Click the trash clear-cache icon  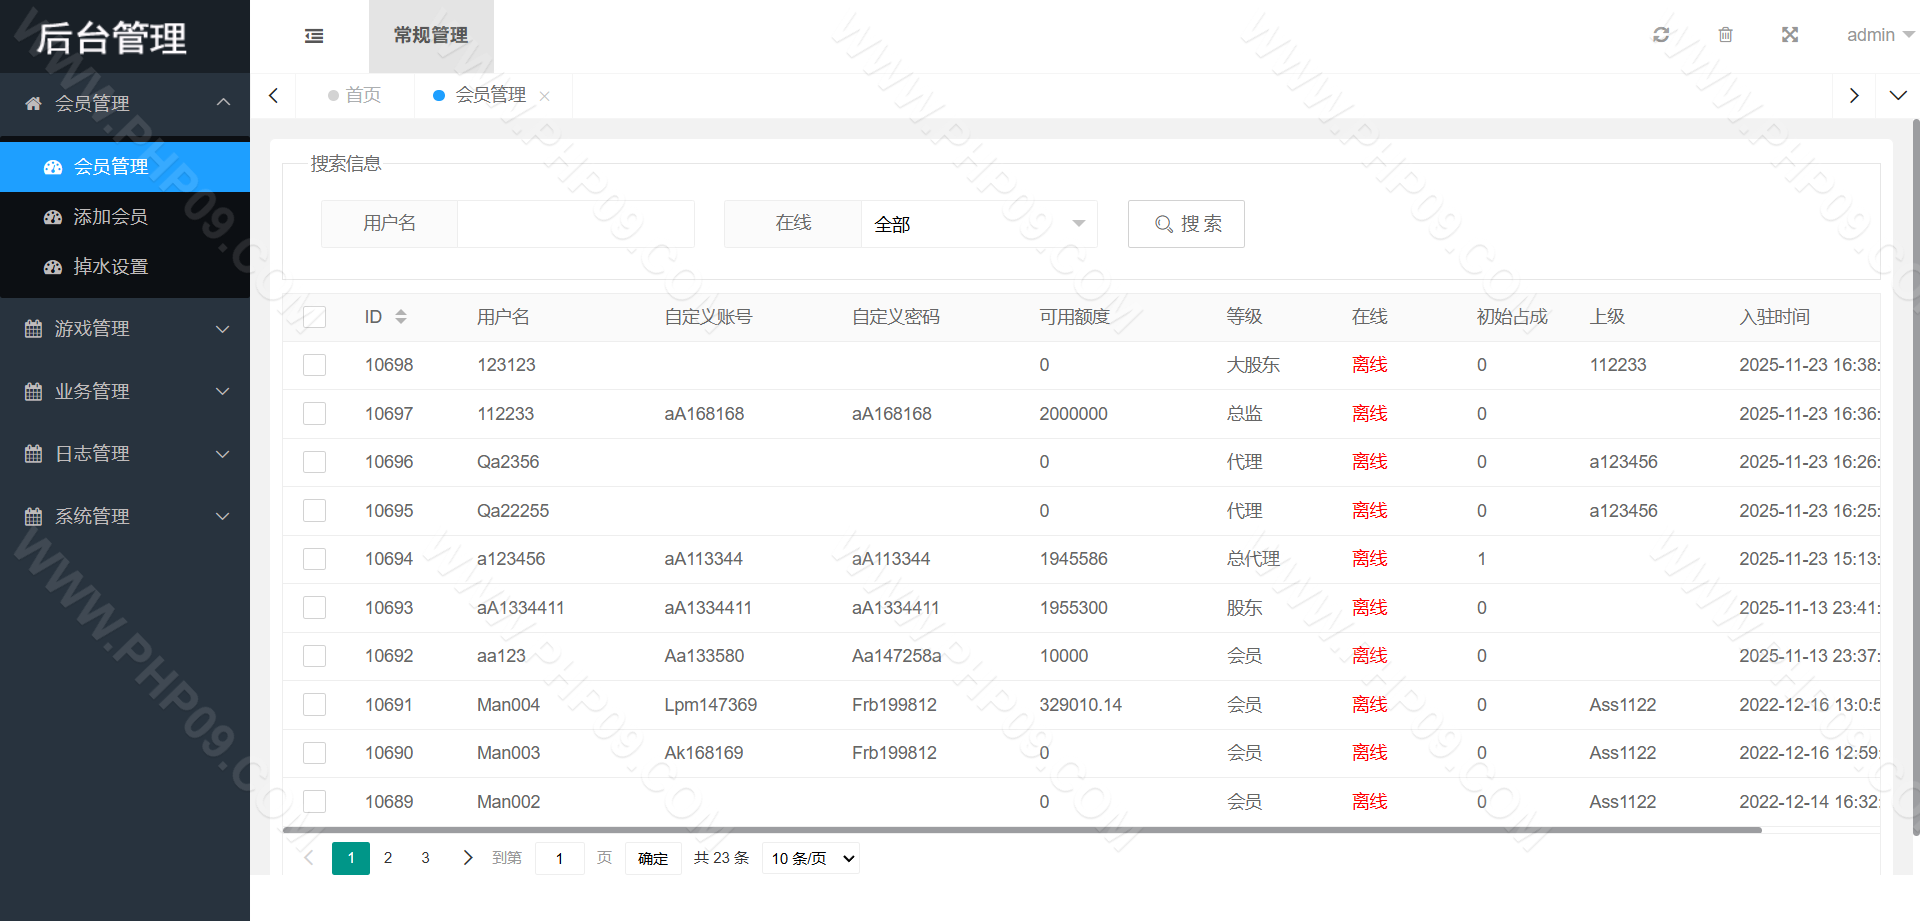(1725, 35)
